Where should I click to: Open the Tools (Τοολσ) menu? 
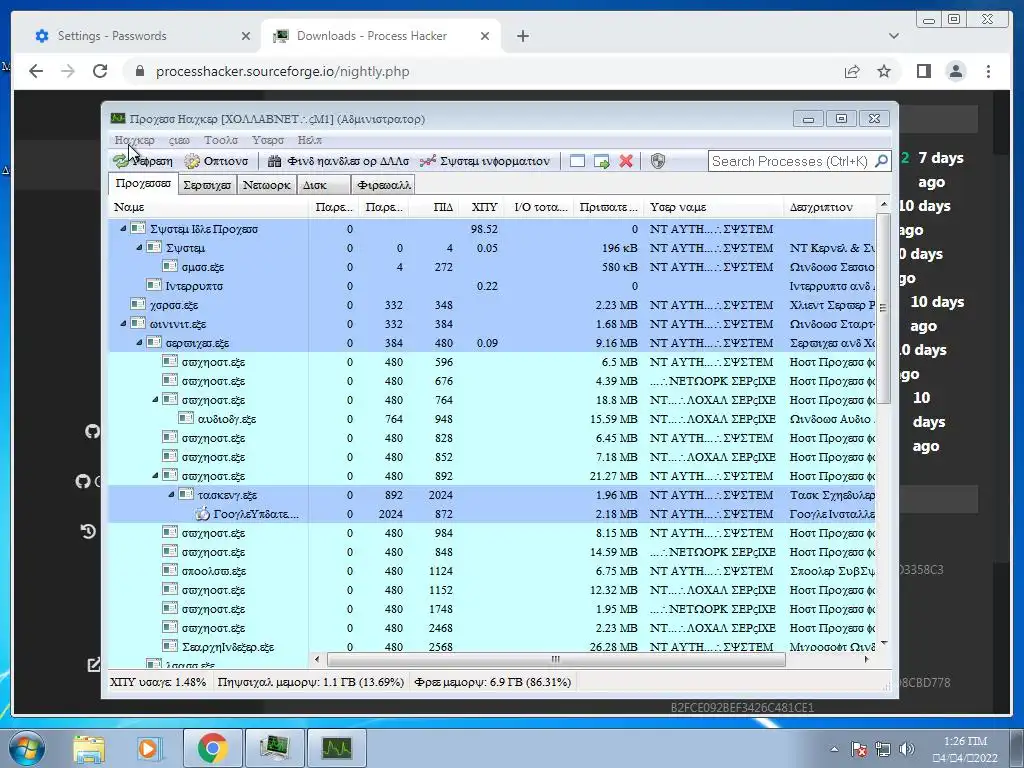pyautogui.click(x=221, y=140)
